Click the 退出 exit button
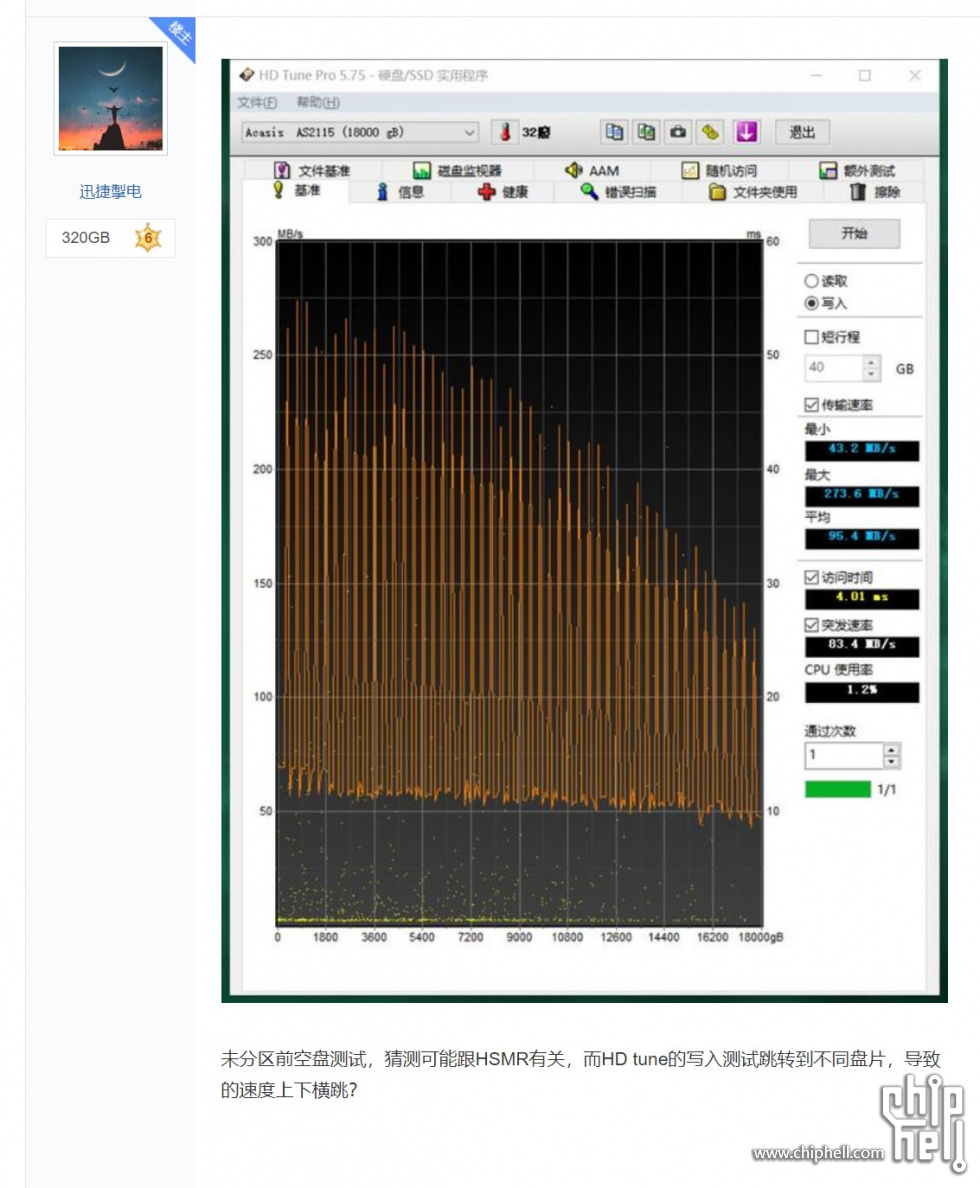The image size is (980, 1188). [803, 133]
